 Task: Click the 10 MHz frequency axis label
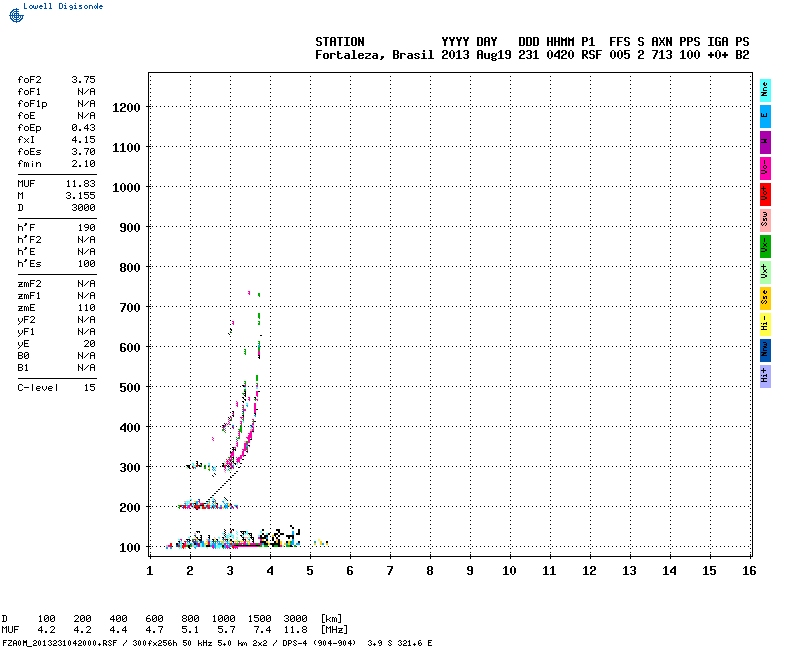(509, 571)
